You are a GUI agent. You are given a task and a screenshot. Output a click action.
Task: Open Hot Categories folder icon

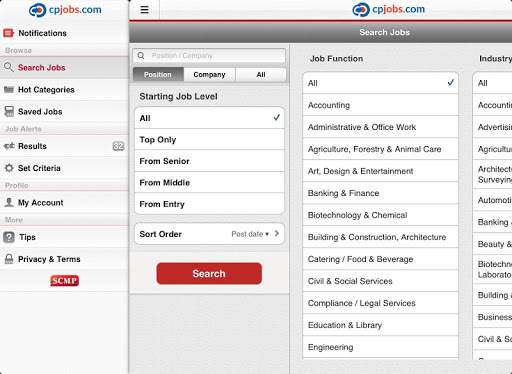(x=9, y=89)
